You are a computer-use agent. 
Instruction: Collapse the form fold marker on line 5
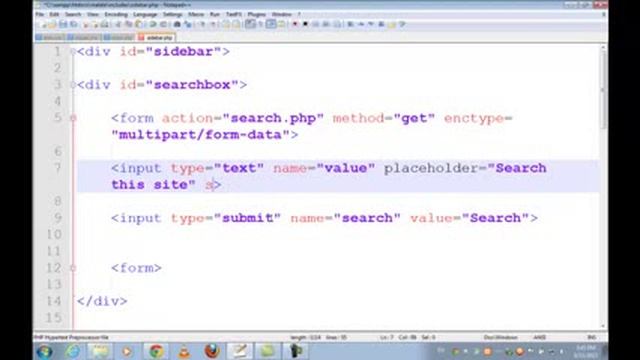[73, 118]
